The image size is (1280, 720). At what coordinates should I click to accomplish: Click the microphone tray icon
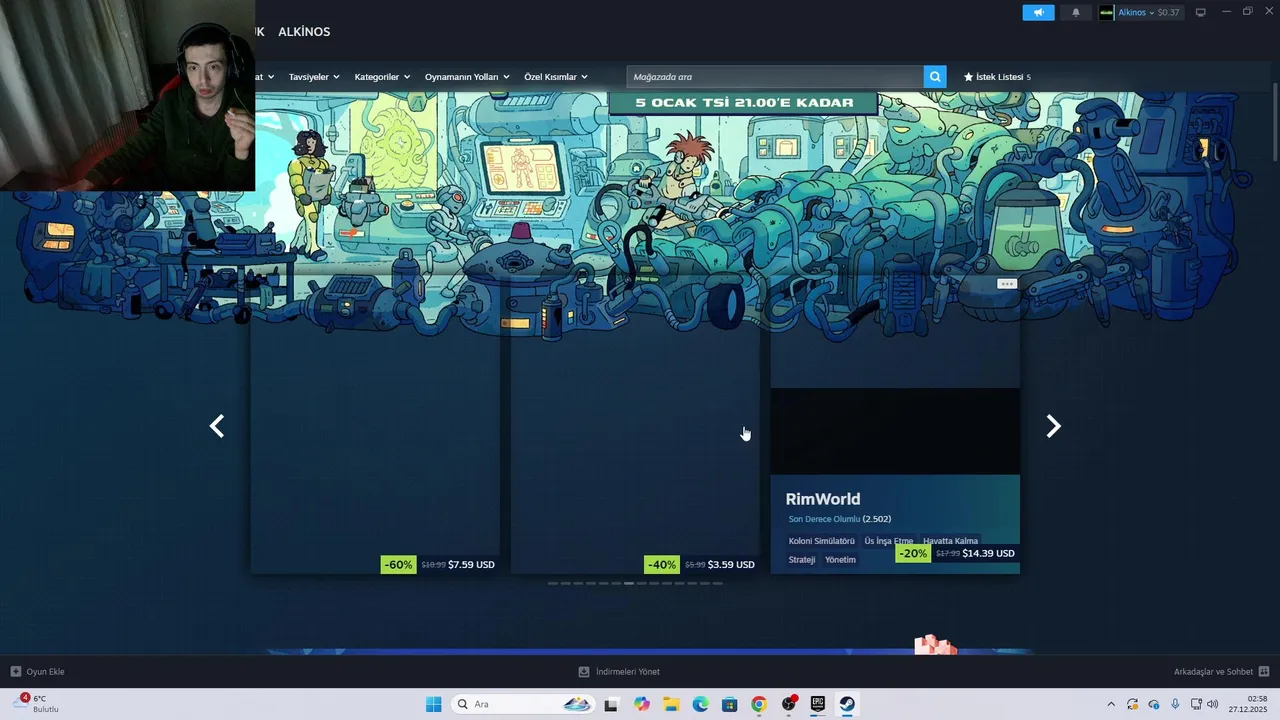point(1175,704)
